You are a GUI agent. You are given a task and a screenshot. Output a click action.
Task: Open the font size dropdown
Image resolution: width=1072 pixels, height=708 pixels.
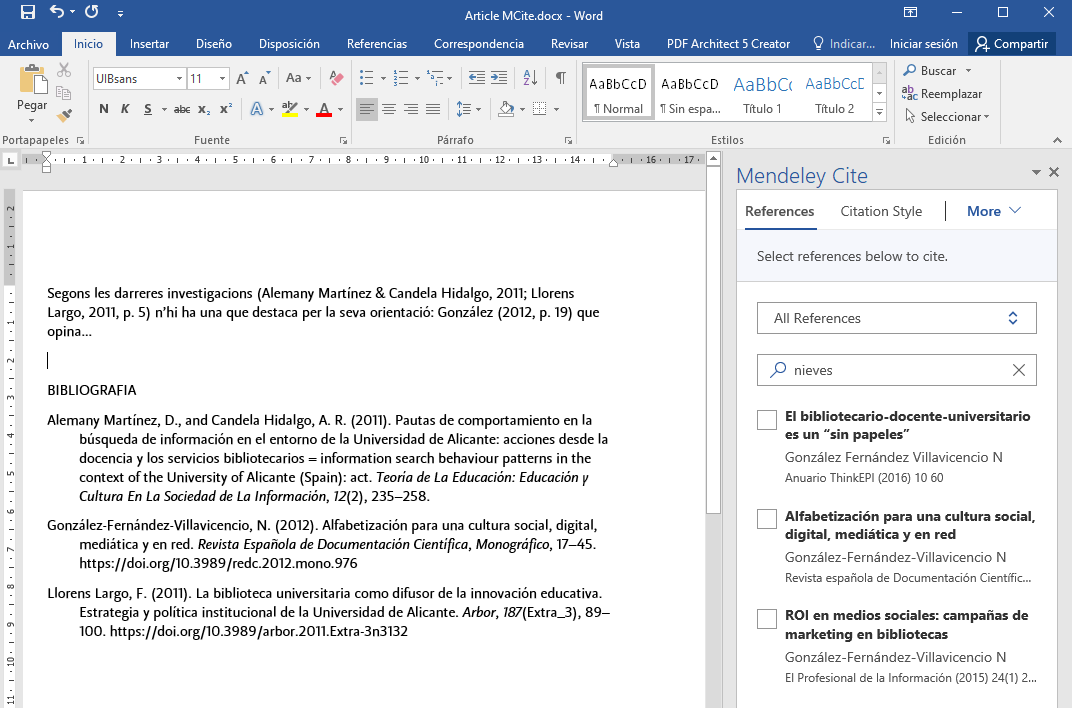click(x=222, y=79)
